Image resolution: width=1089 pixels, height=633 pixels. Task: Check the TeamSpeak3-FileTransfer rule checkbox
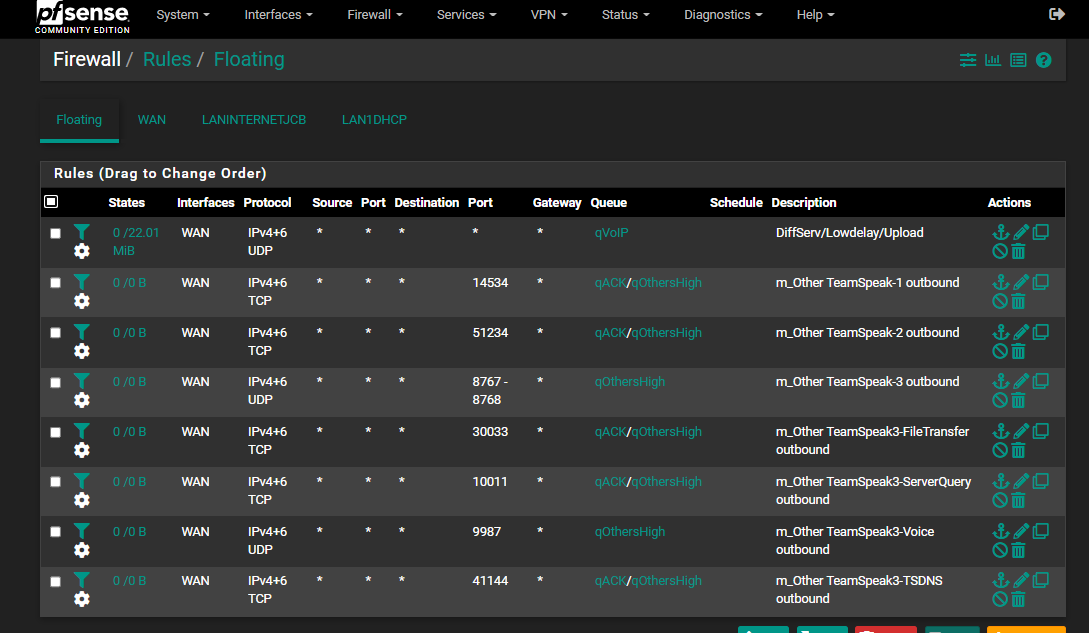click(56, 432)
